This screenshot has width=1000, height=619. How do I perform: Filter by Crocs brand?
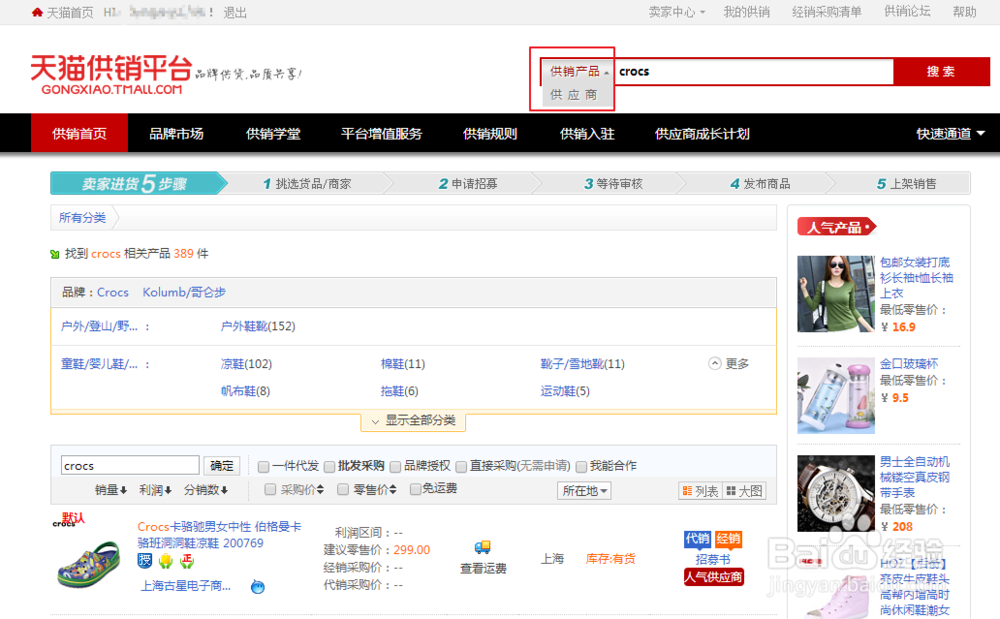click(x=113, y=292)
